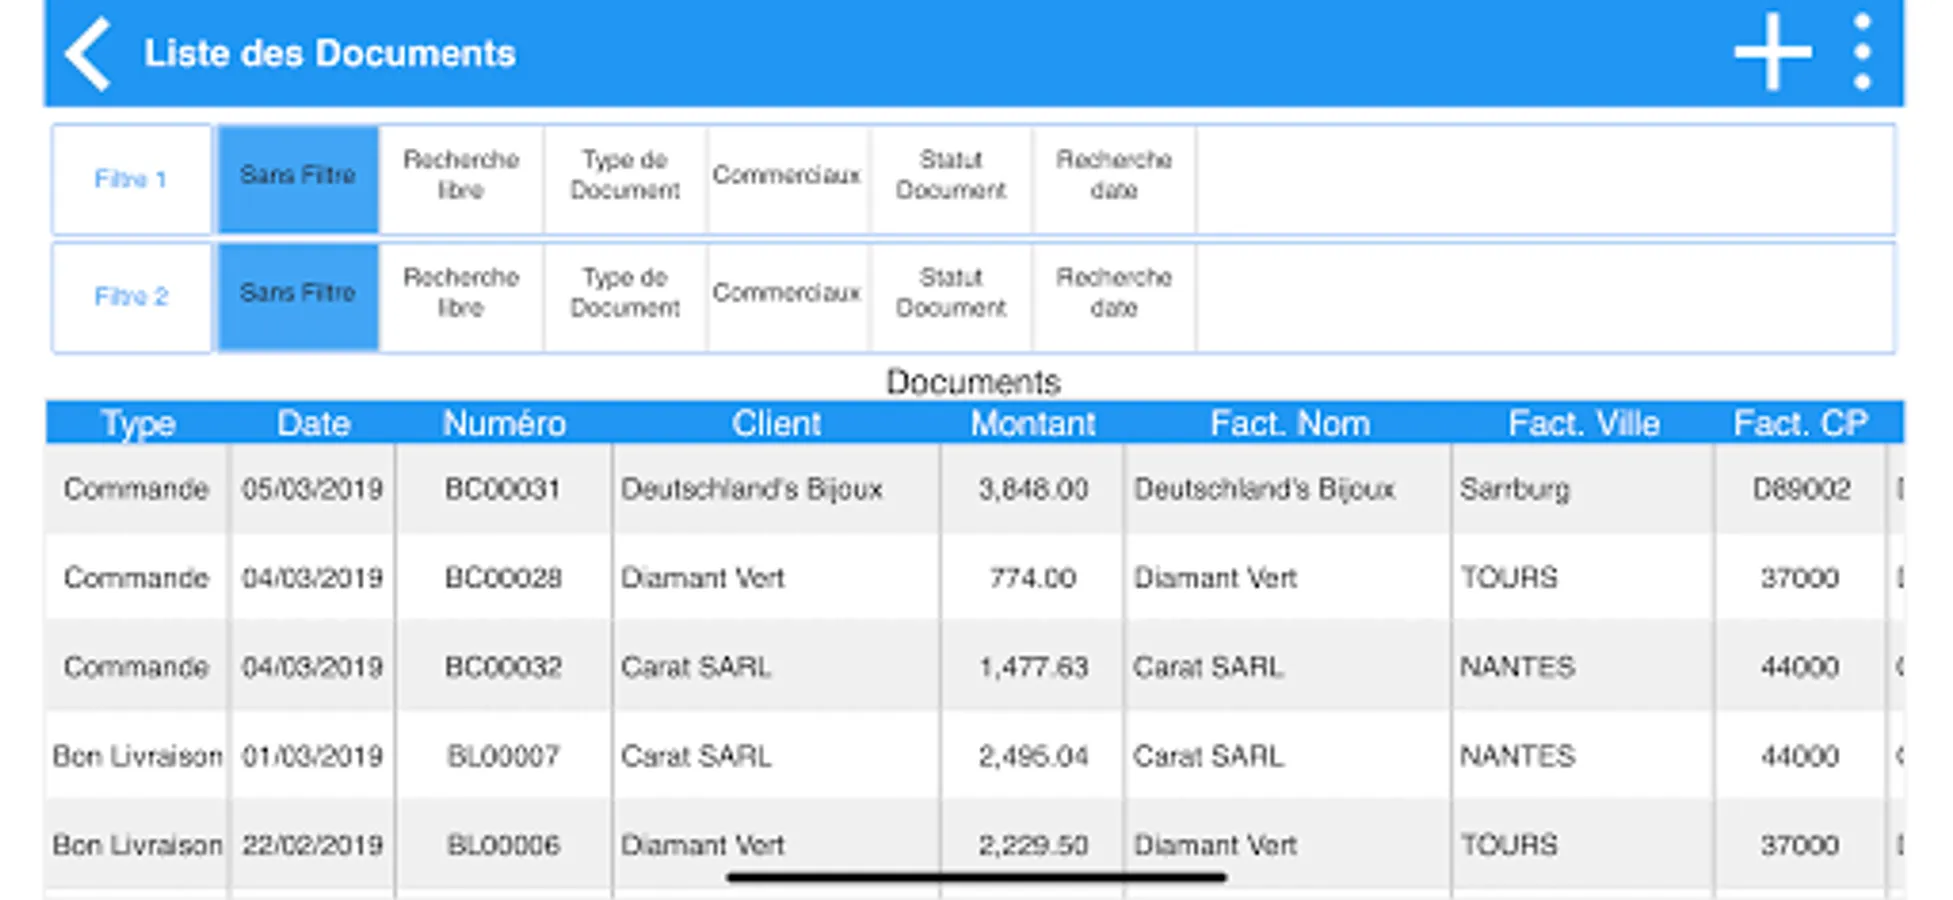The height and width of the screenshot is (900, 1953).
Task: Sort by the Fact. Nom column header
Action: (x=1289, y=423)
